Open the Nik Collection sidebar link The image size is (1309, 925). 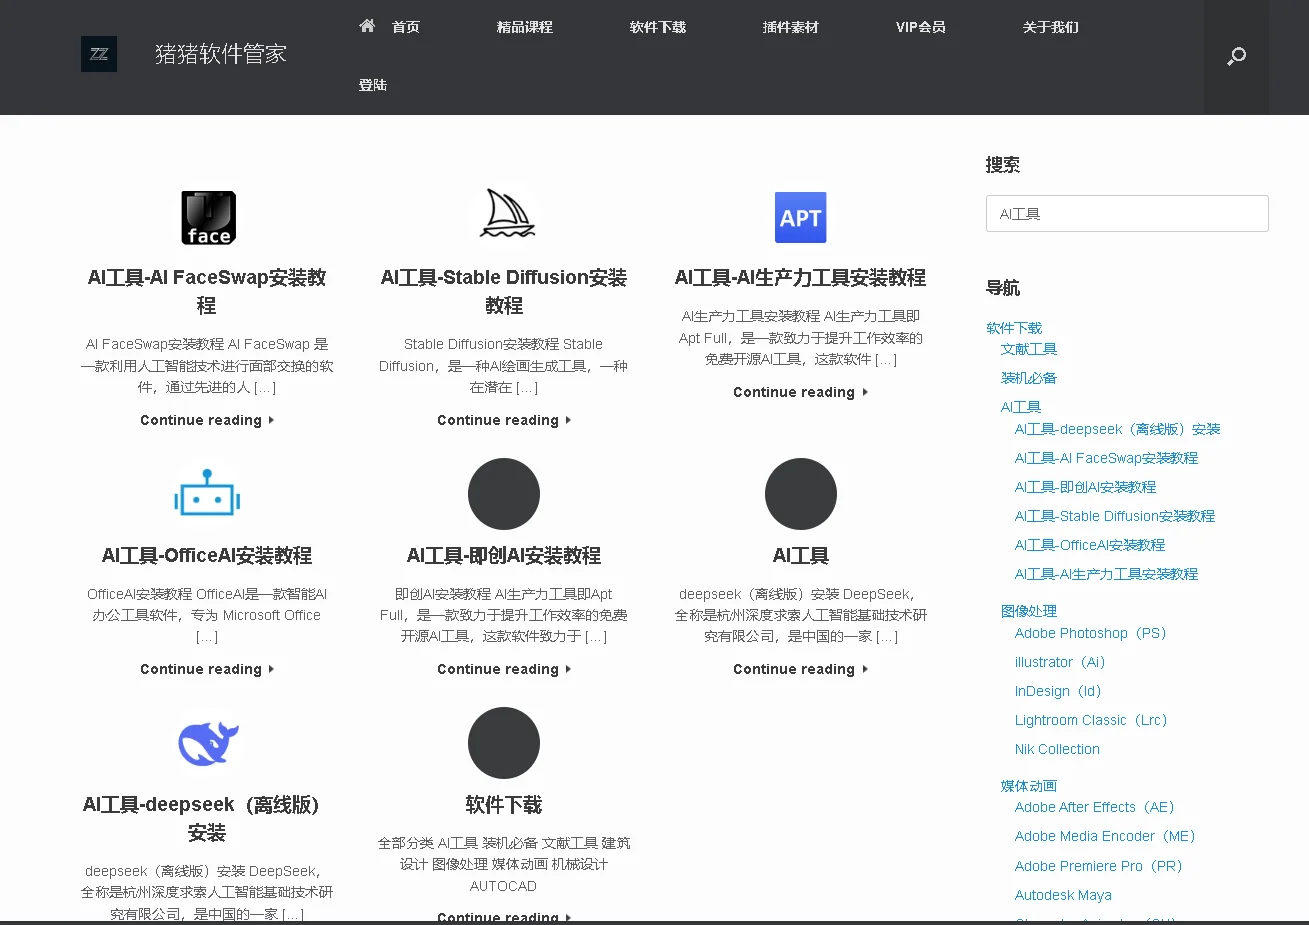point(1057,748)
